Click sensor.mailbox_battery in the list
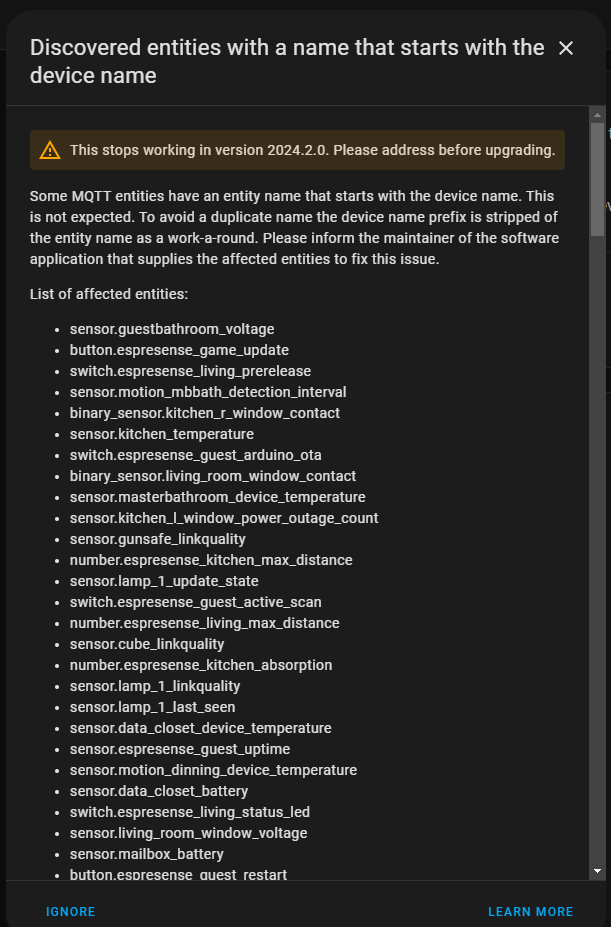 click(147, 854)
